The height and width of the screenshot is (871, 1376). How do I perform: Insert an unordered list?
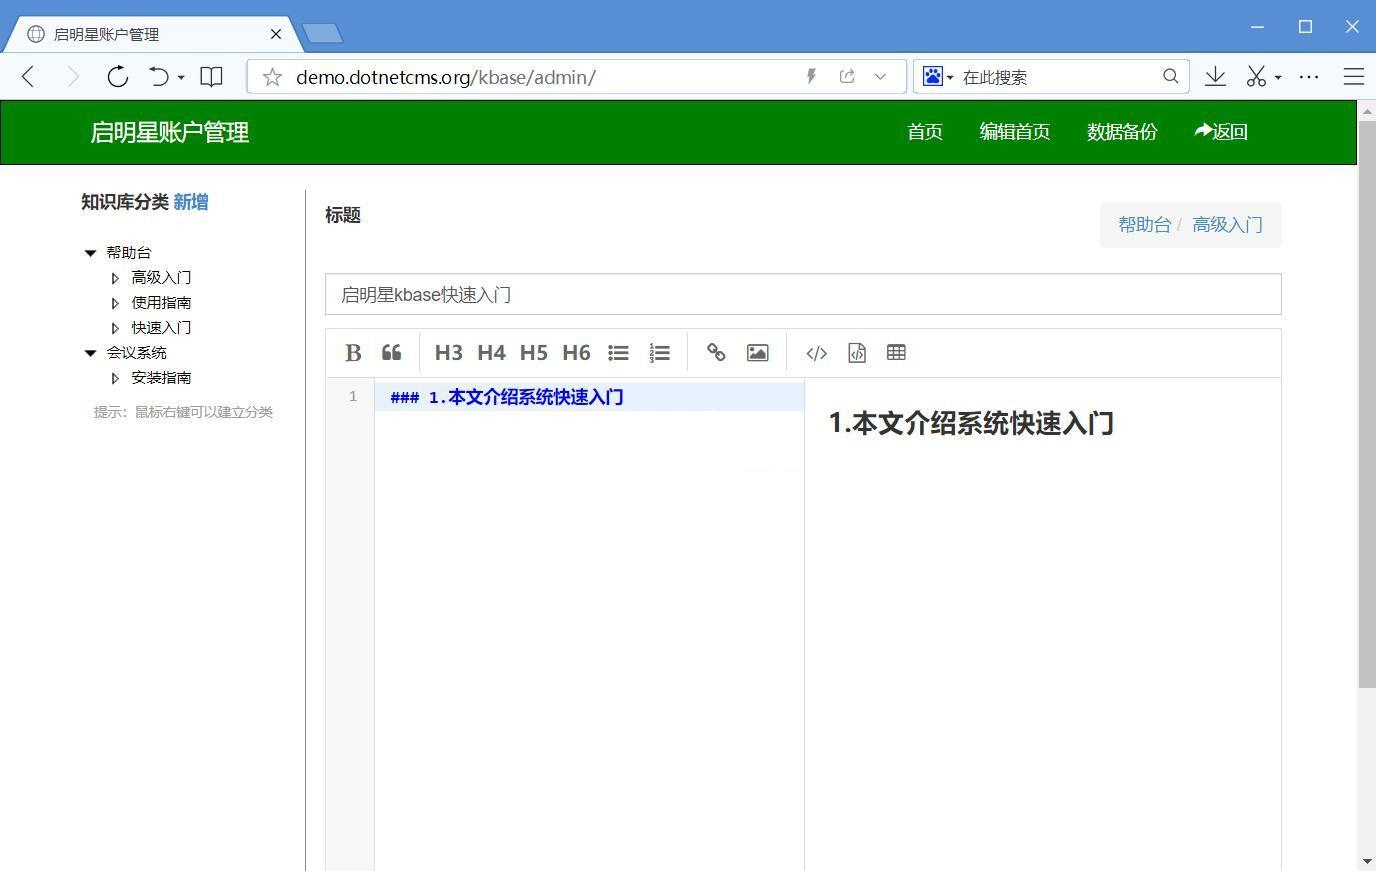pos(618,352)
